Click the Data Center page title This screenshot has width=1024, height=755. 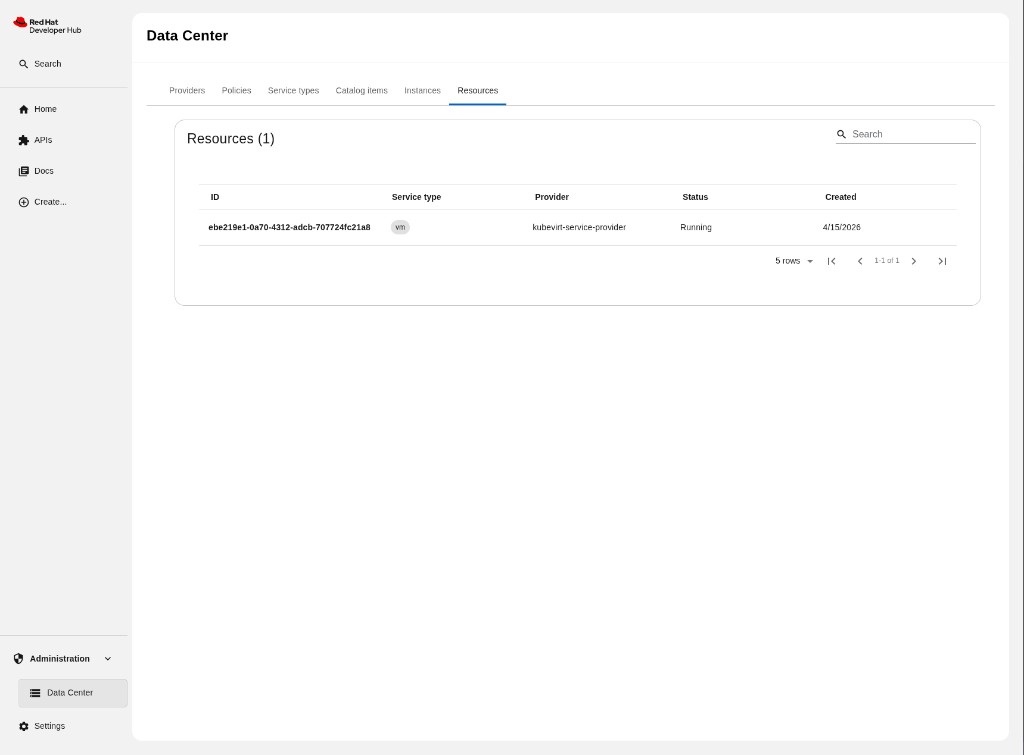pos(187,36)
